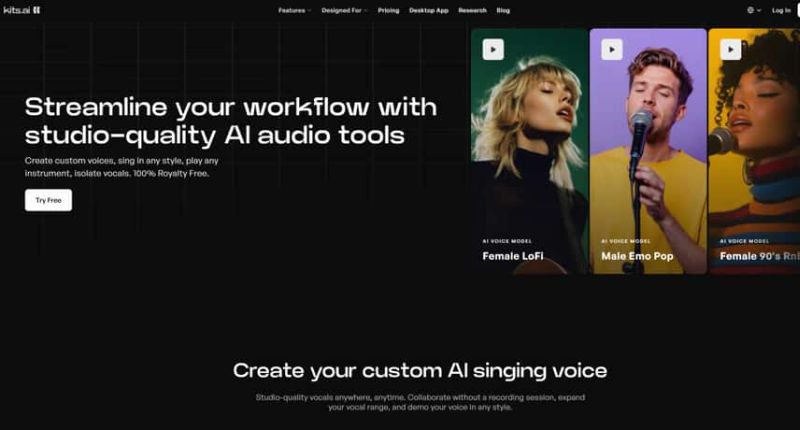This screenshot has height=430, width=800.
Task: Click the partially visible button beside Log In
Action: point(798,10)
